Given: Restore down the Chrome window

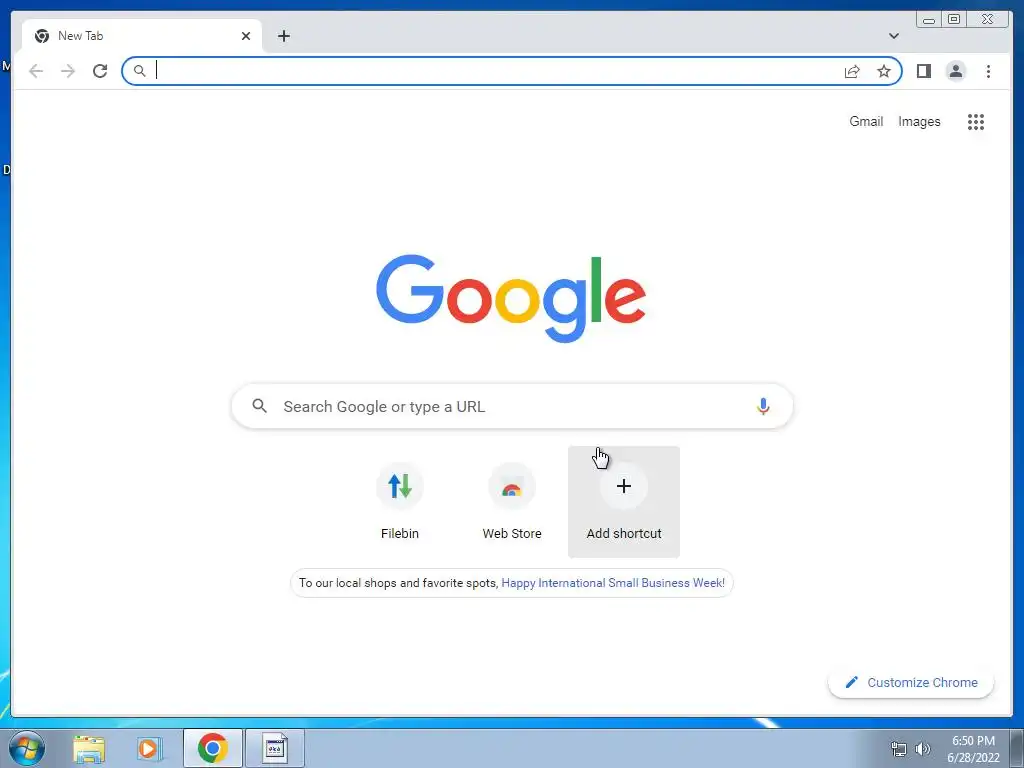Looking at the screenshot, I should [x=953, y=19].
